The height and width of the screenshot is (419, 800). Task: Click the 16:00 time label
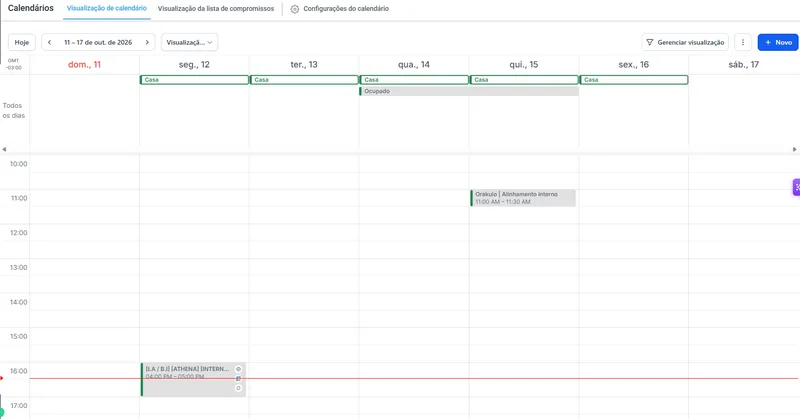tap(18, 371)
